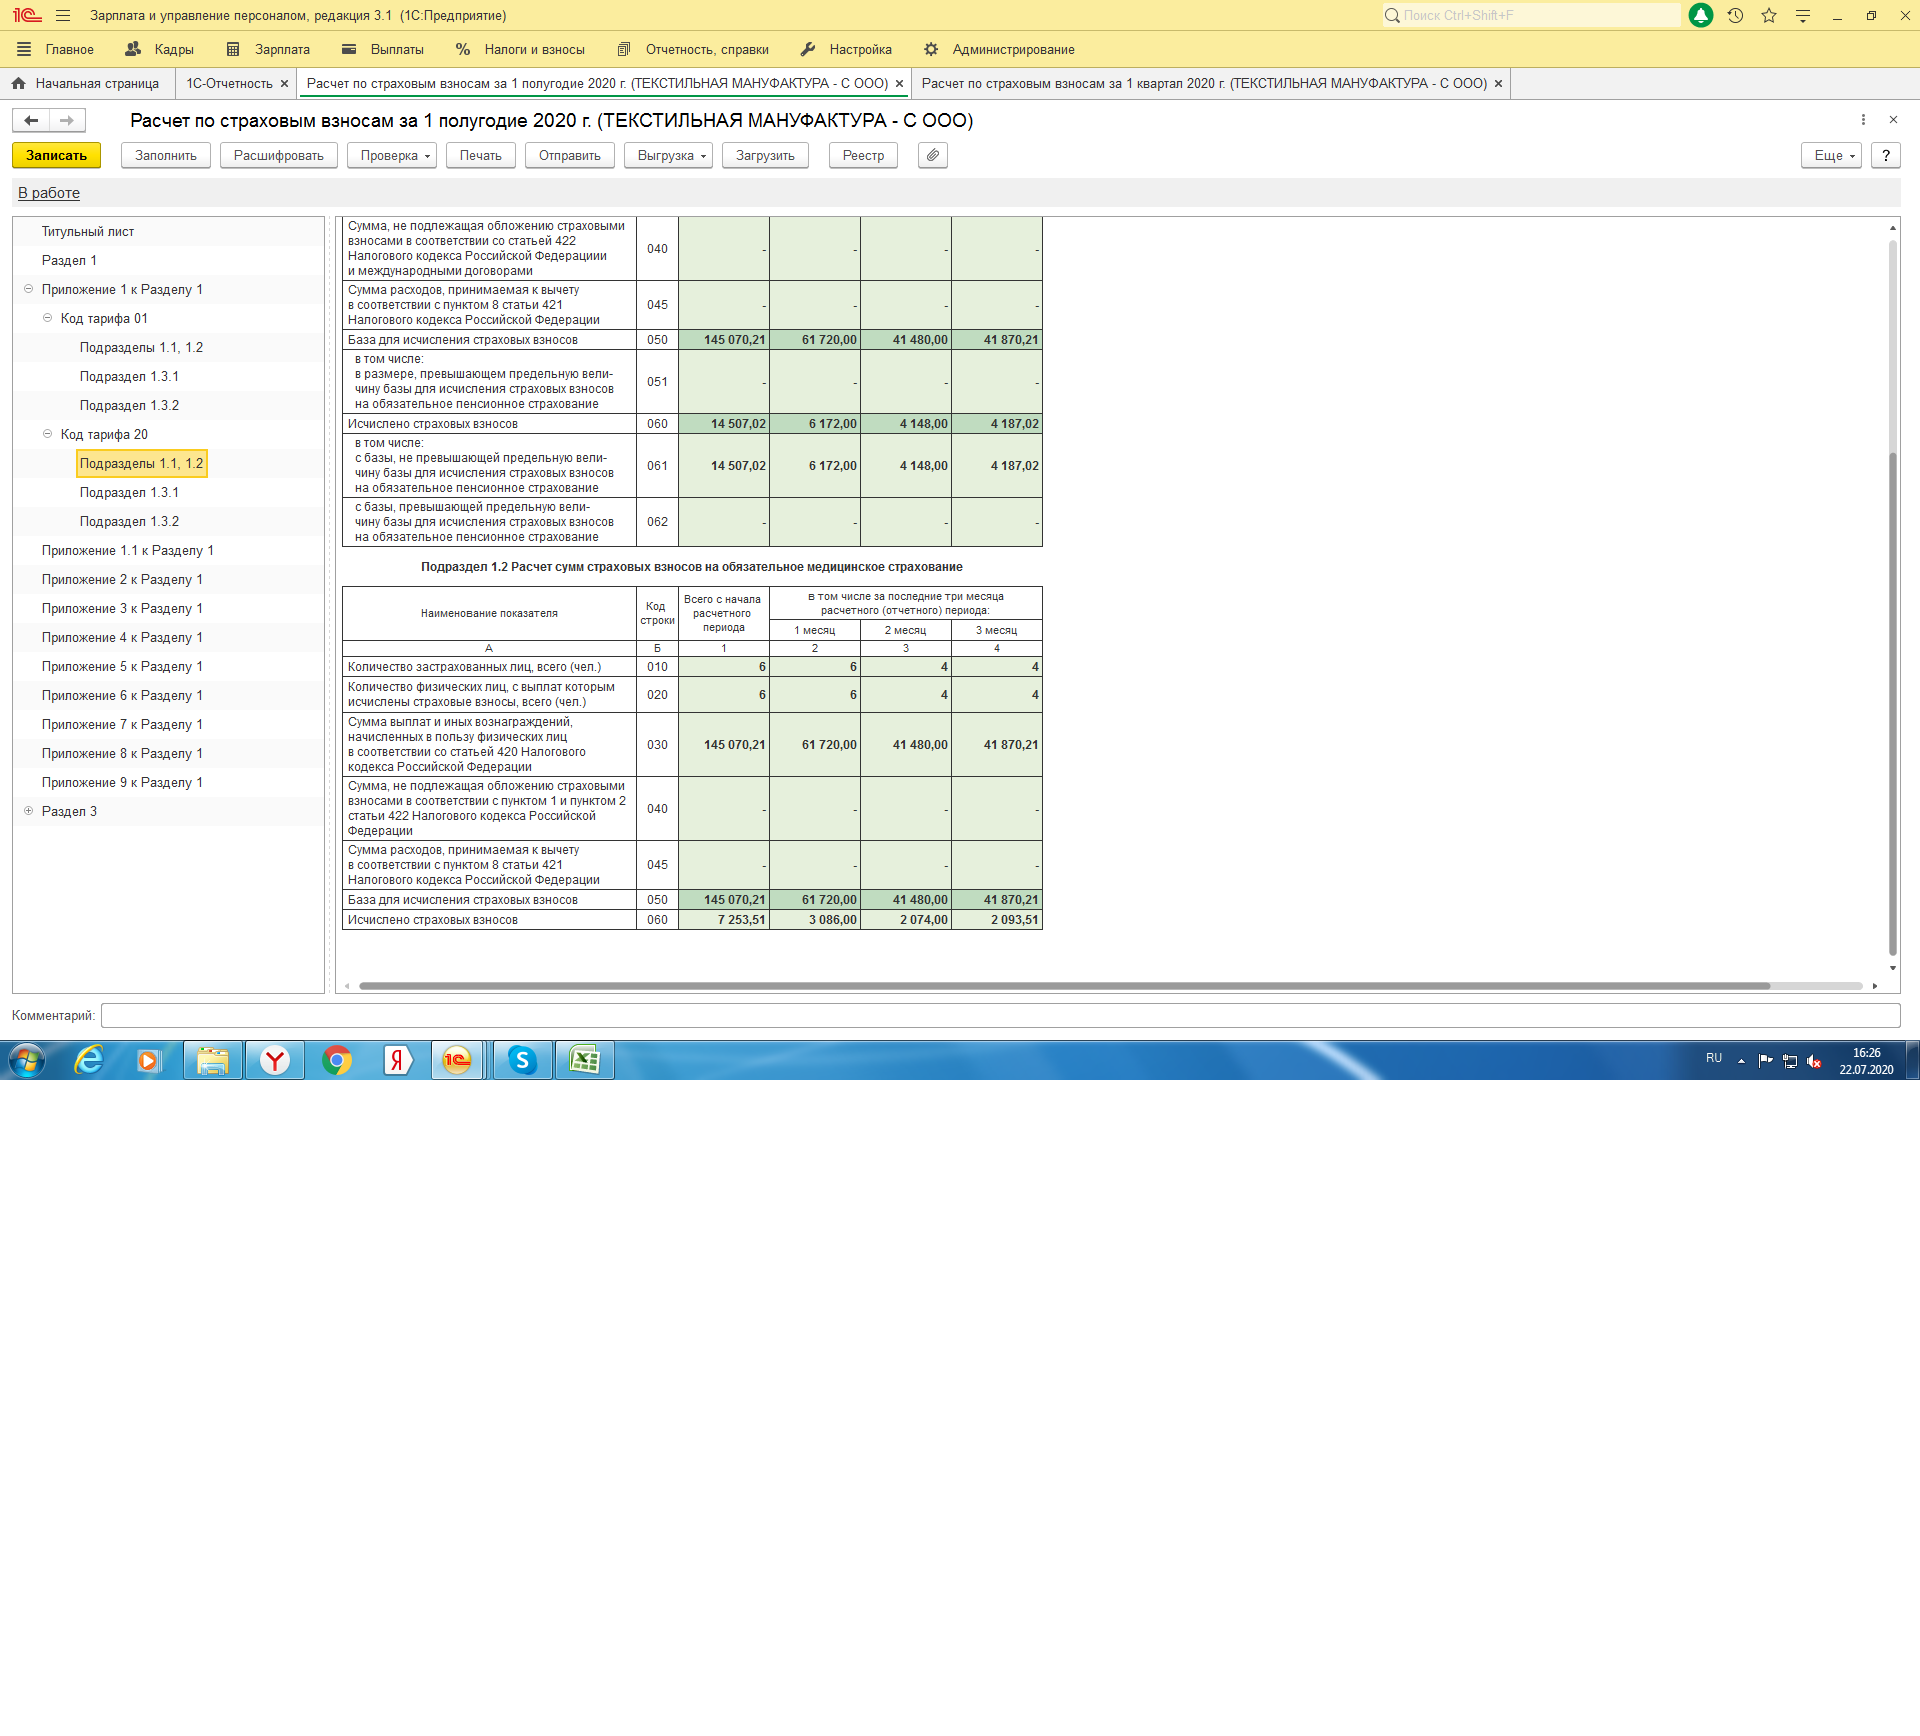Click the favorites star icon
This screenshot has width=1920, height=1736.
[x=1769, y=16]
